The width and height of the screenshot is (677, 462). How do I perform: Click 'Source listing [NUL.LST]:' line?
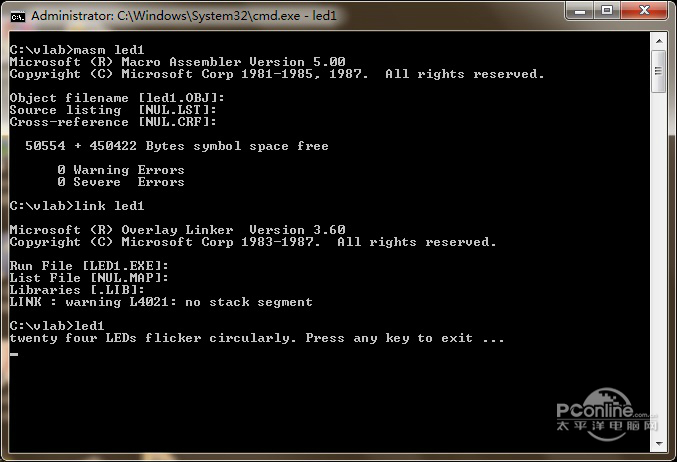113,110
